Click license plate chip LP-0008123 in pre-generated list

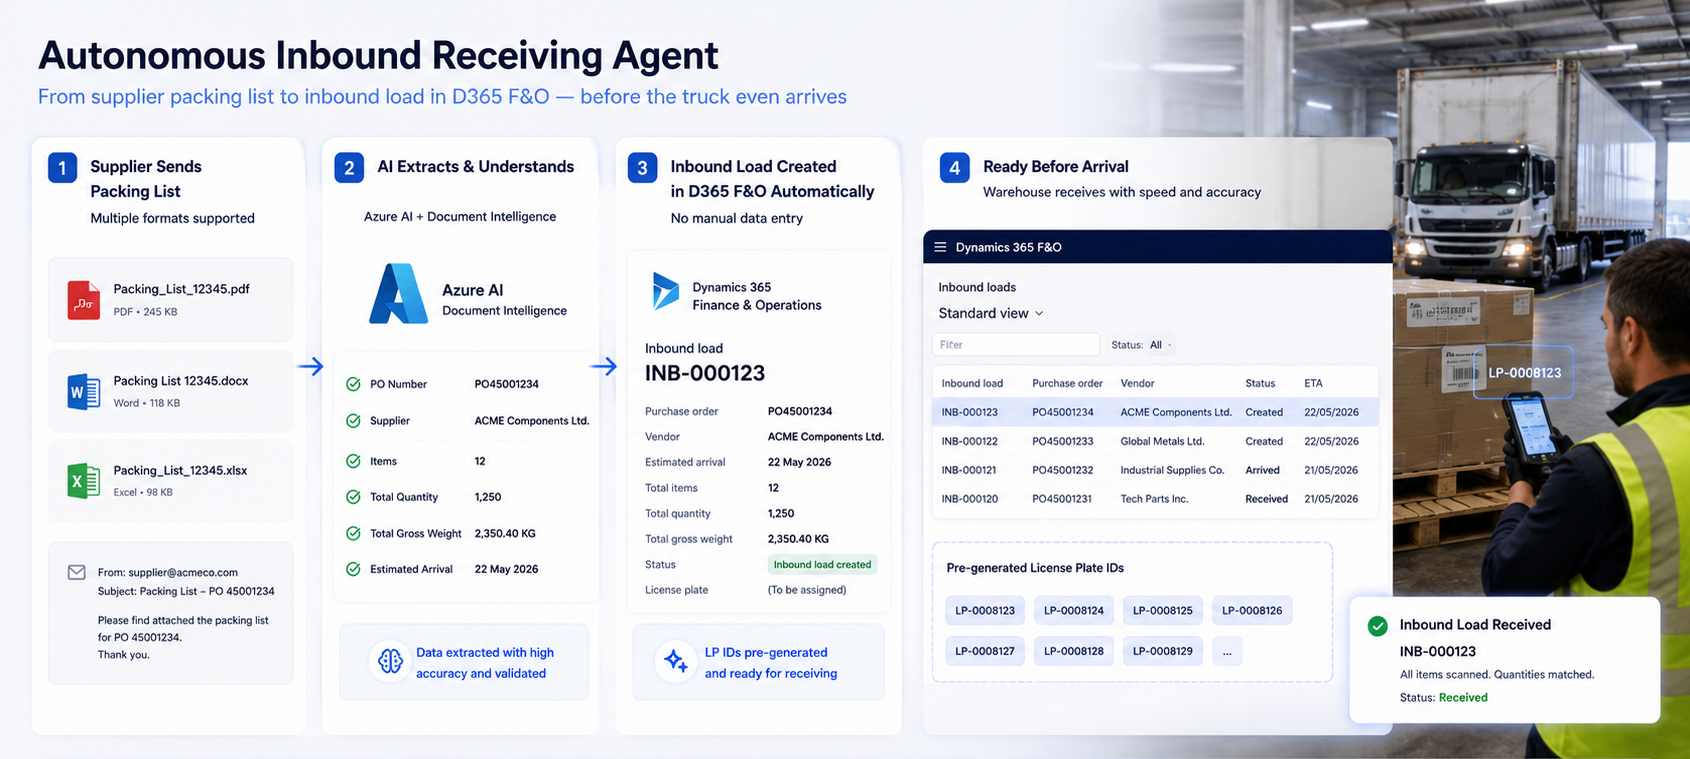(985, 610)
